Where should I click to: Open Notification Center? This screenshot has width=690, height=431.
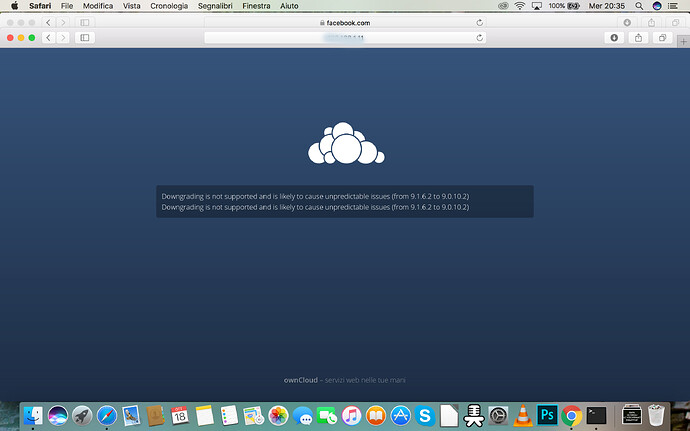(x=673, y=6)
